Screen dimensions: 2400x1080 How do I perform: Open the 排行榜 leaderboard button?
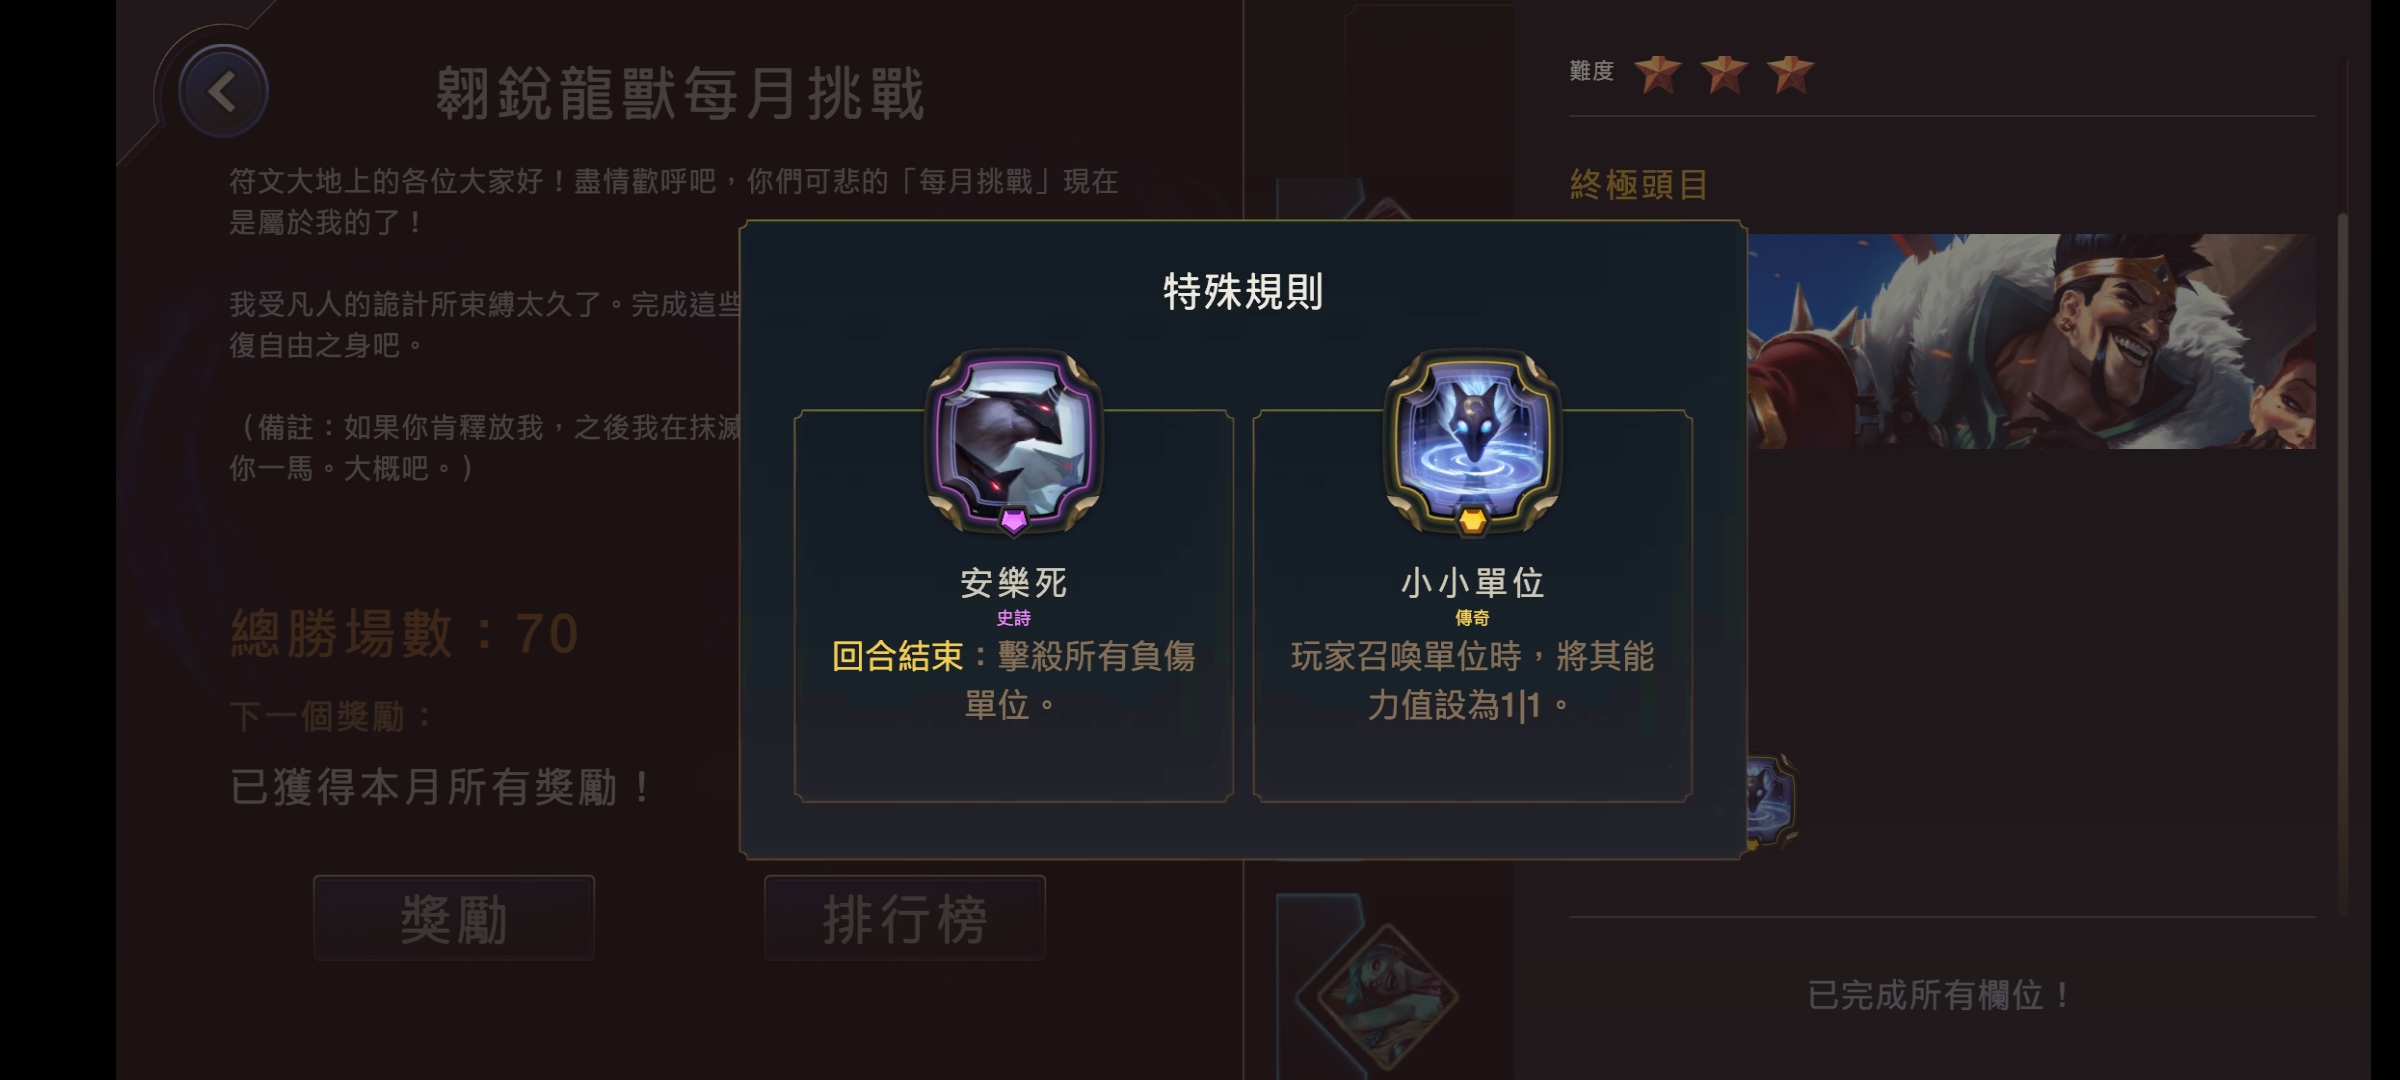tap(905, 918)
